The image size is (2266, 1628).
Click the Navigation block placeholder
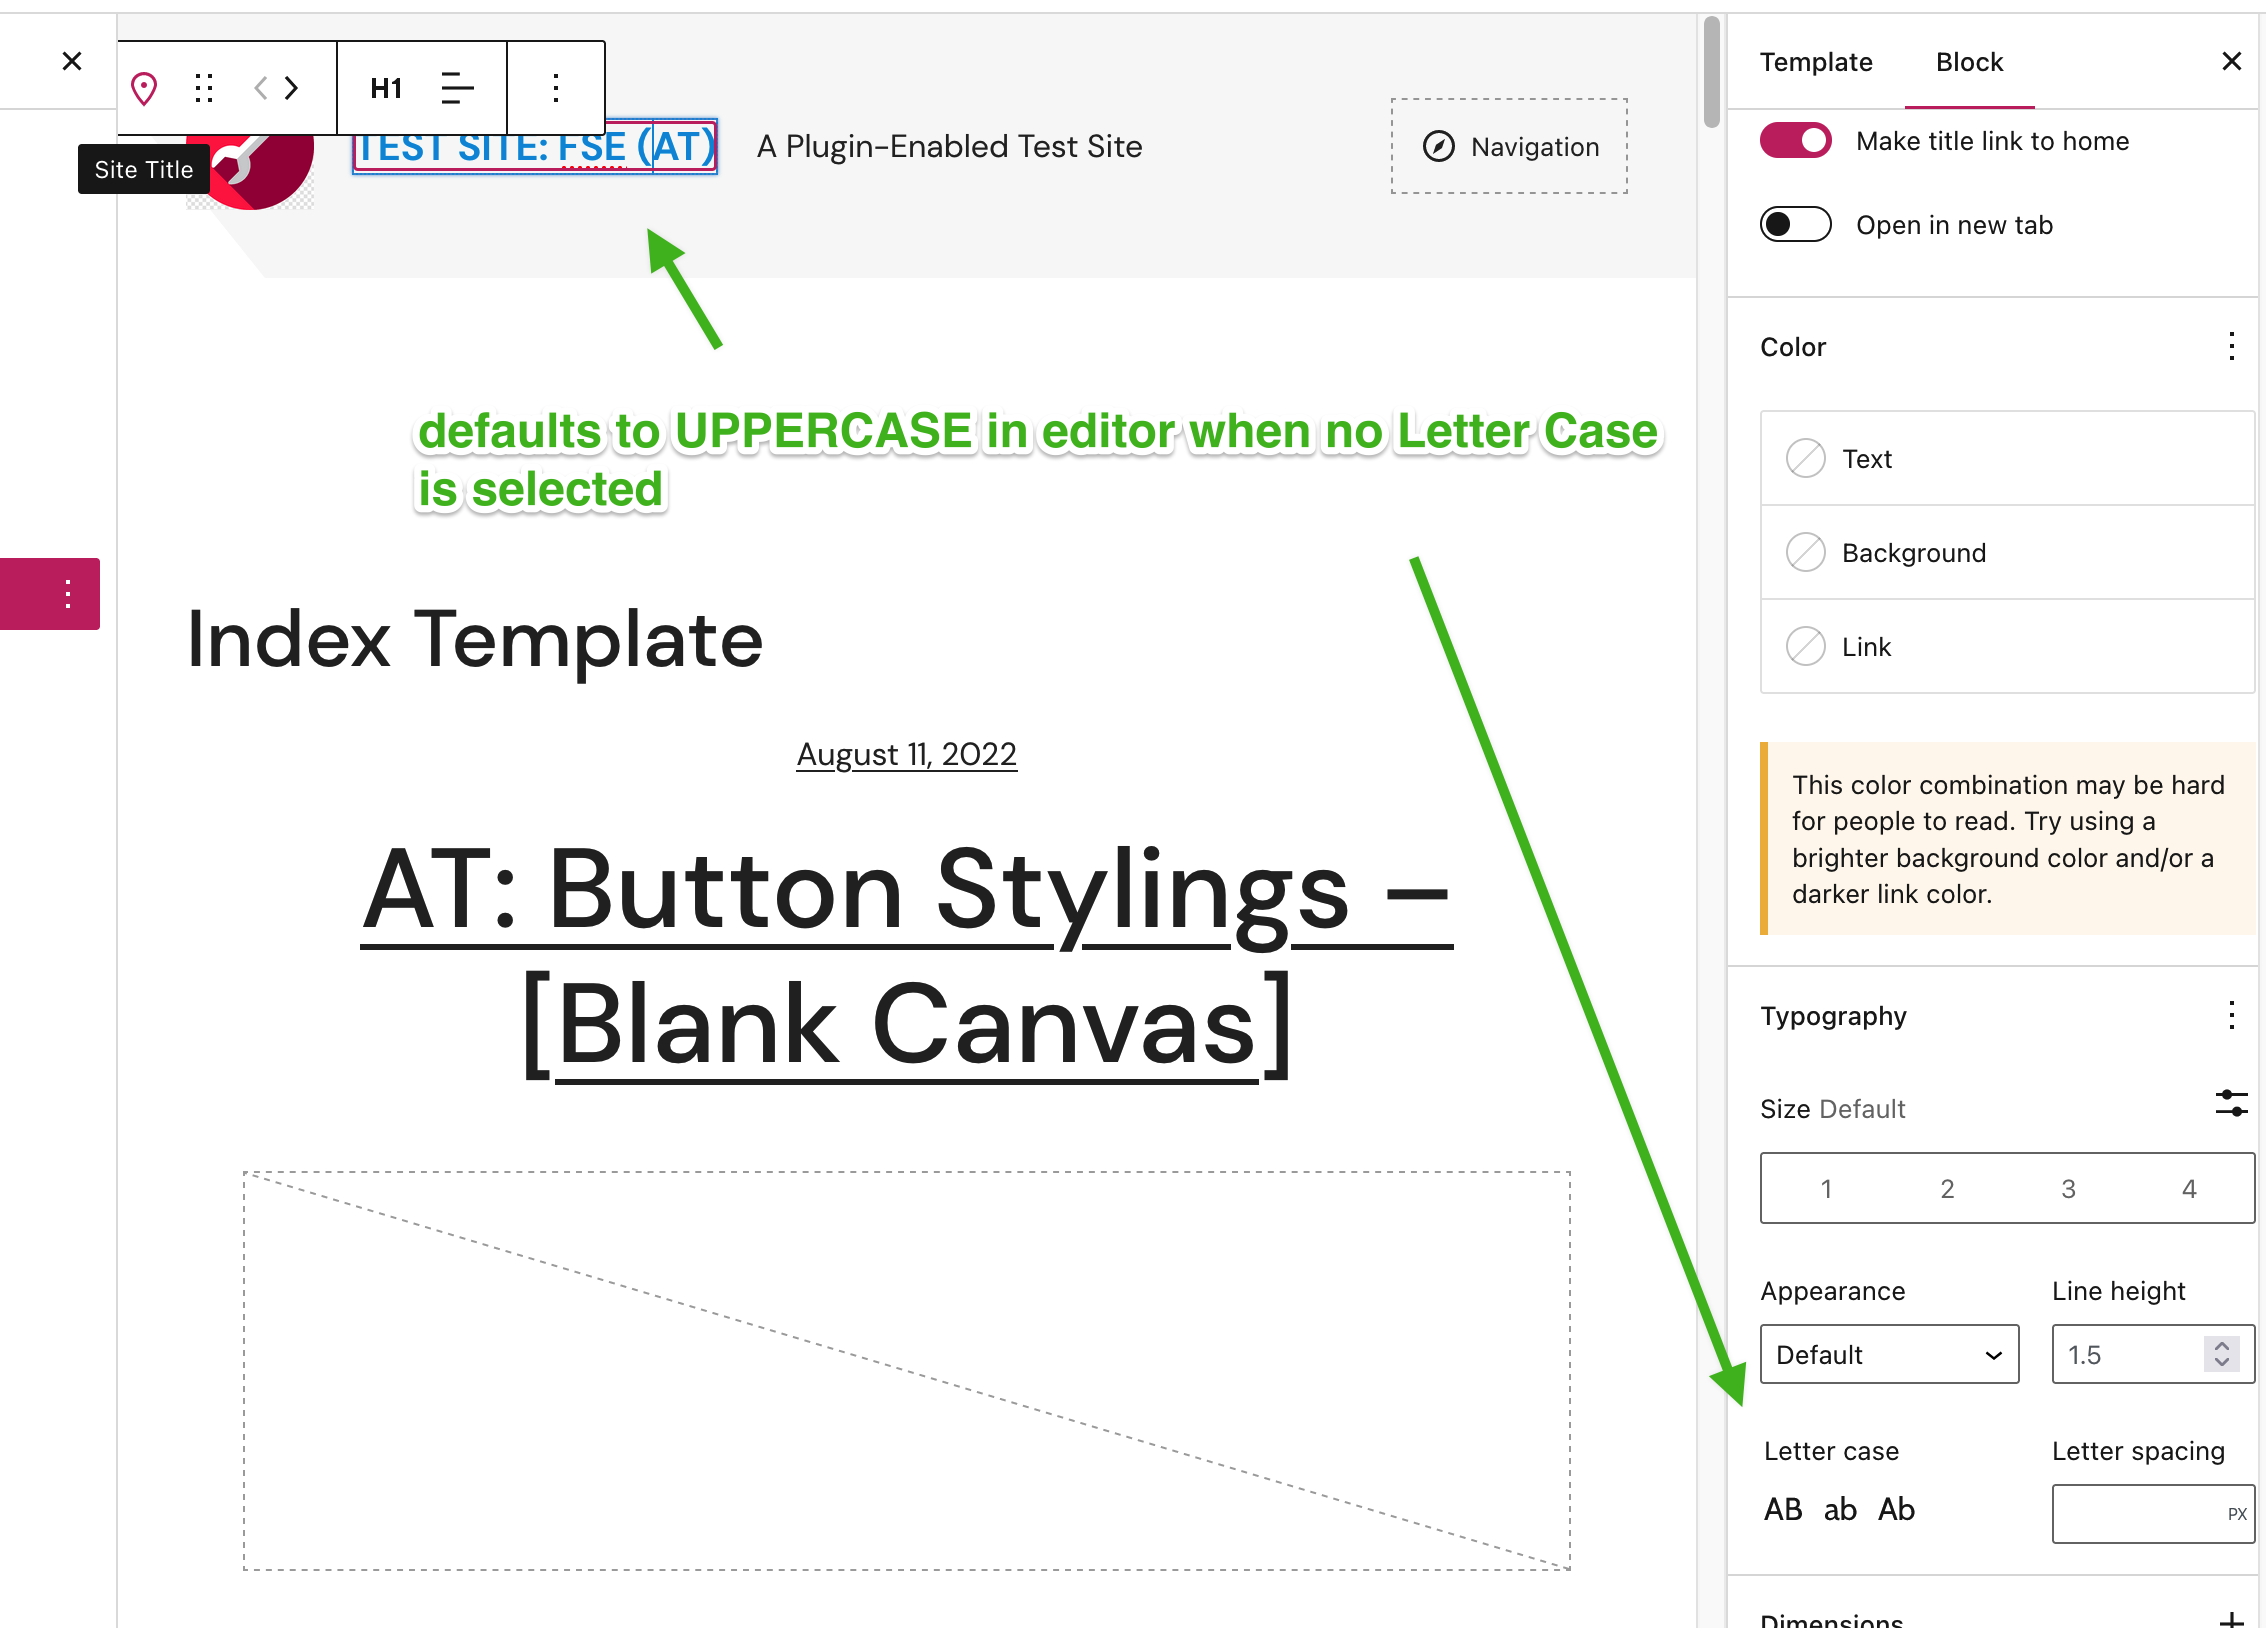point(1509,147)
